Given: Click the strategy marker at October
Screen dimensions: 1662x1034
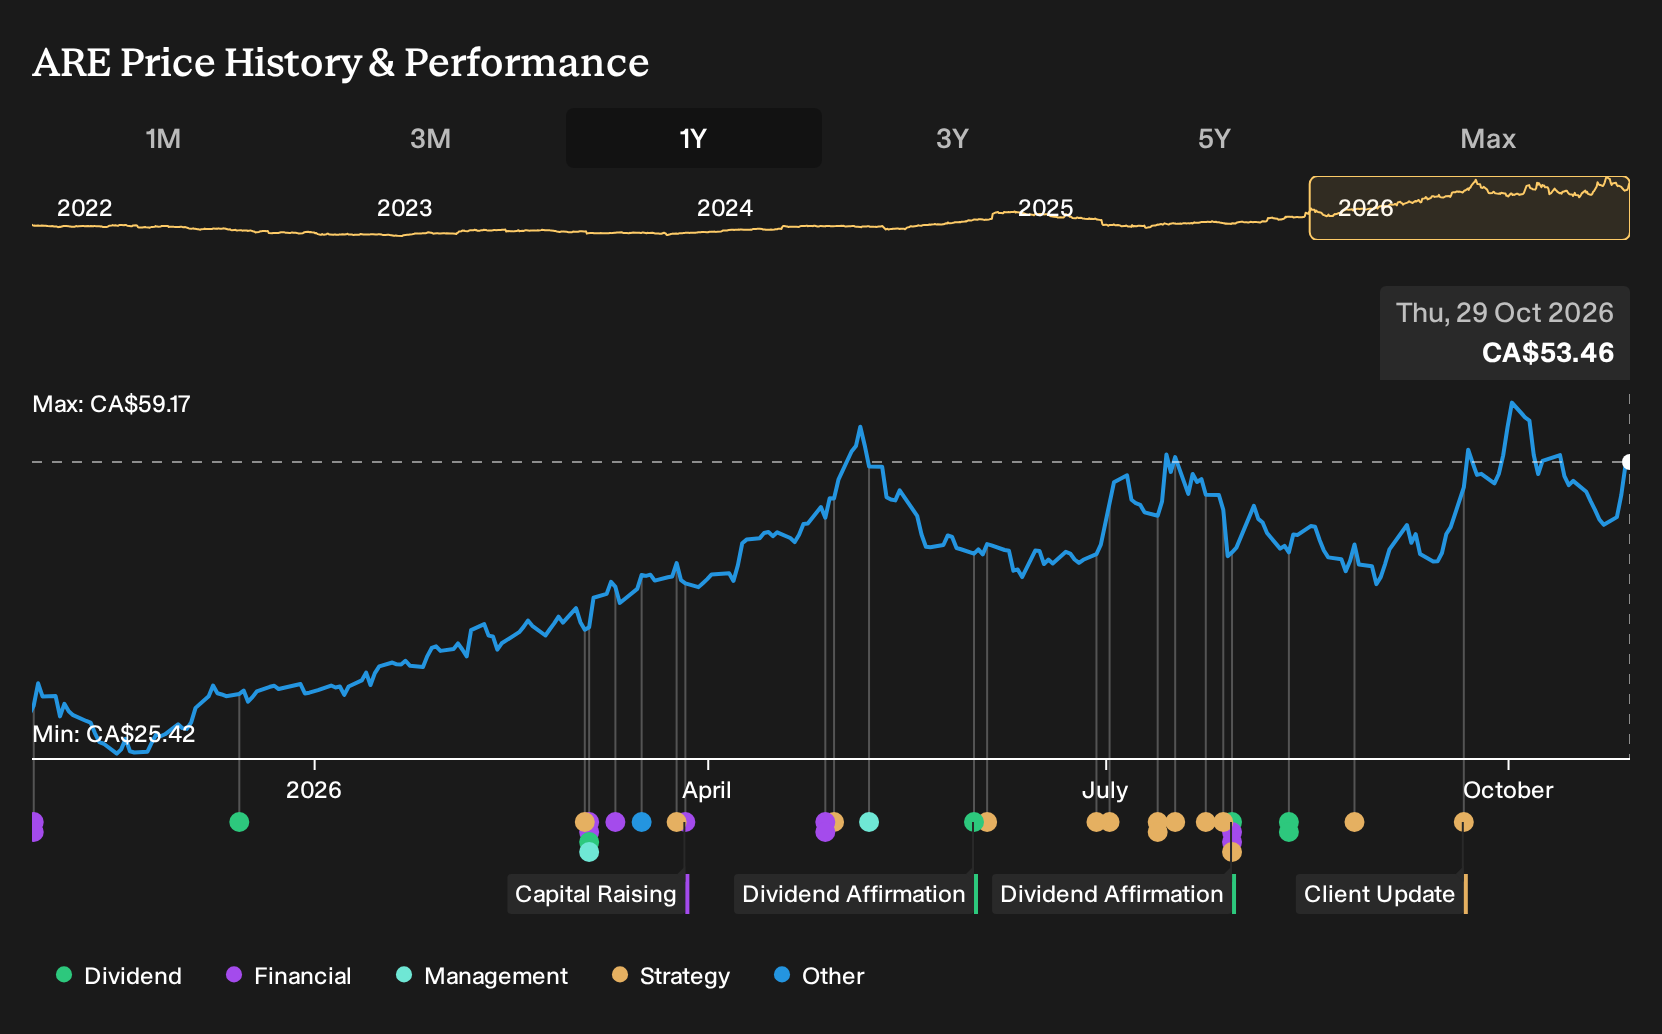Looking at the screenshot, I should 1464,822.
